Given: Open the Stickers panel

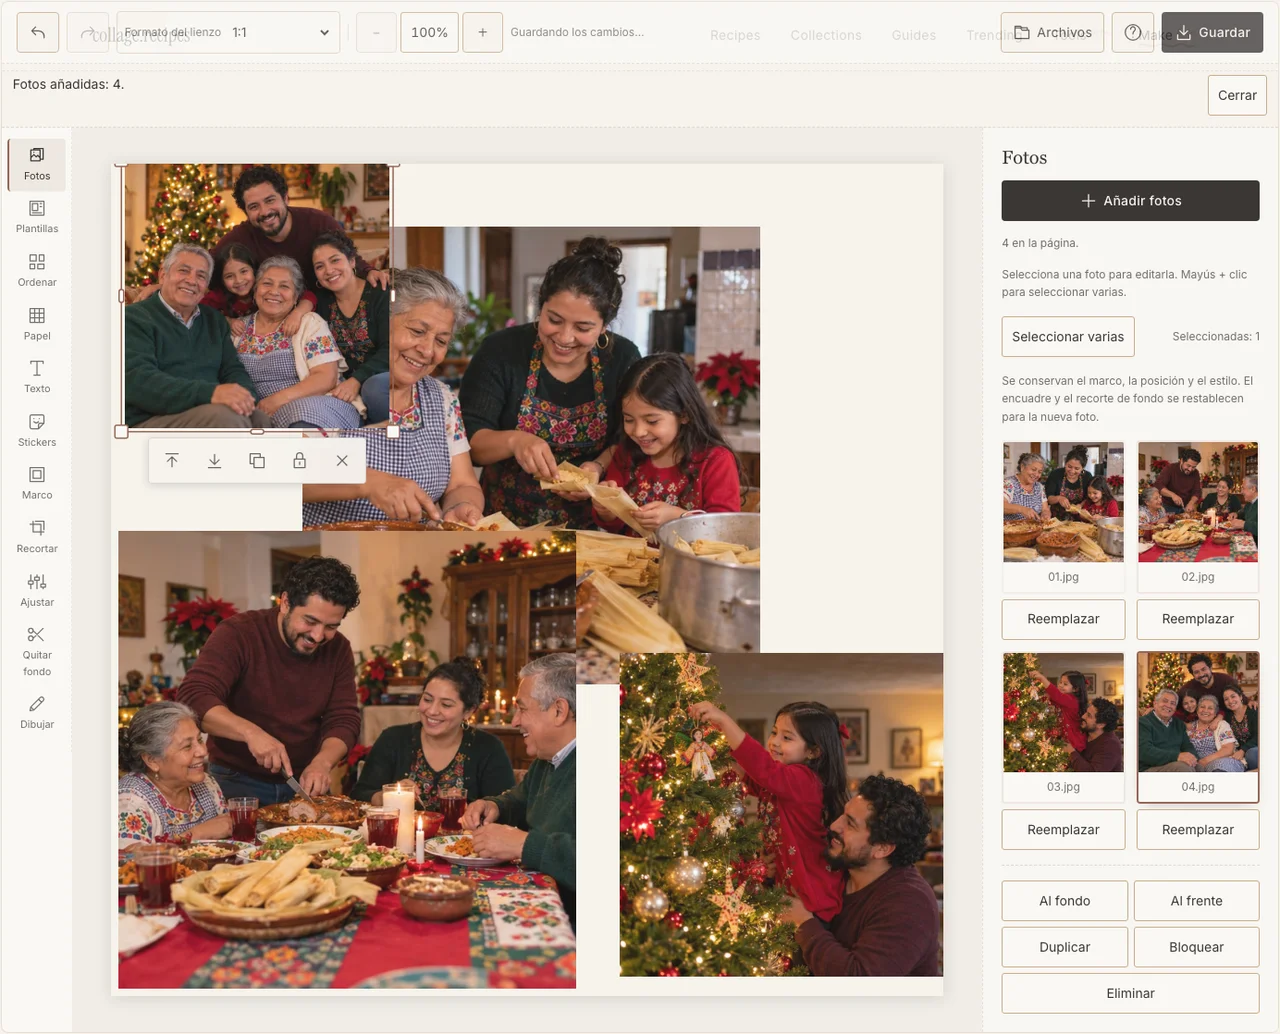Looking at the screenshot, I should coord(37,430).
